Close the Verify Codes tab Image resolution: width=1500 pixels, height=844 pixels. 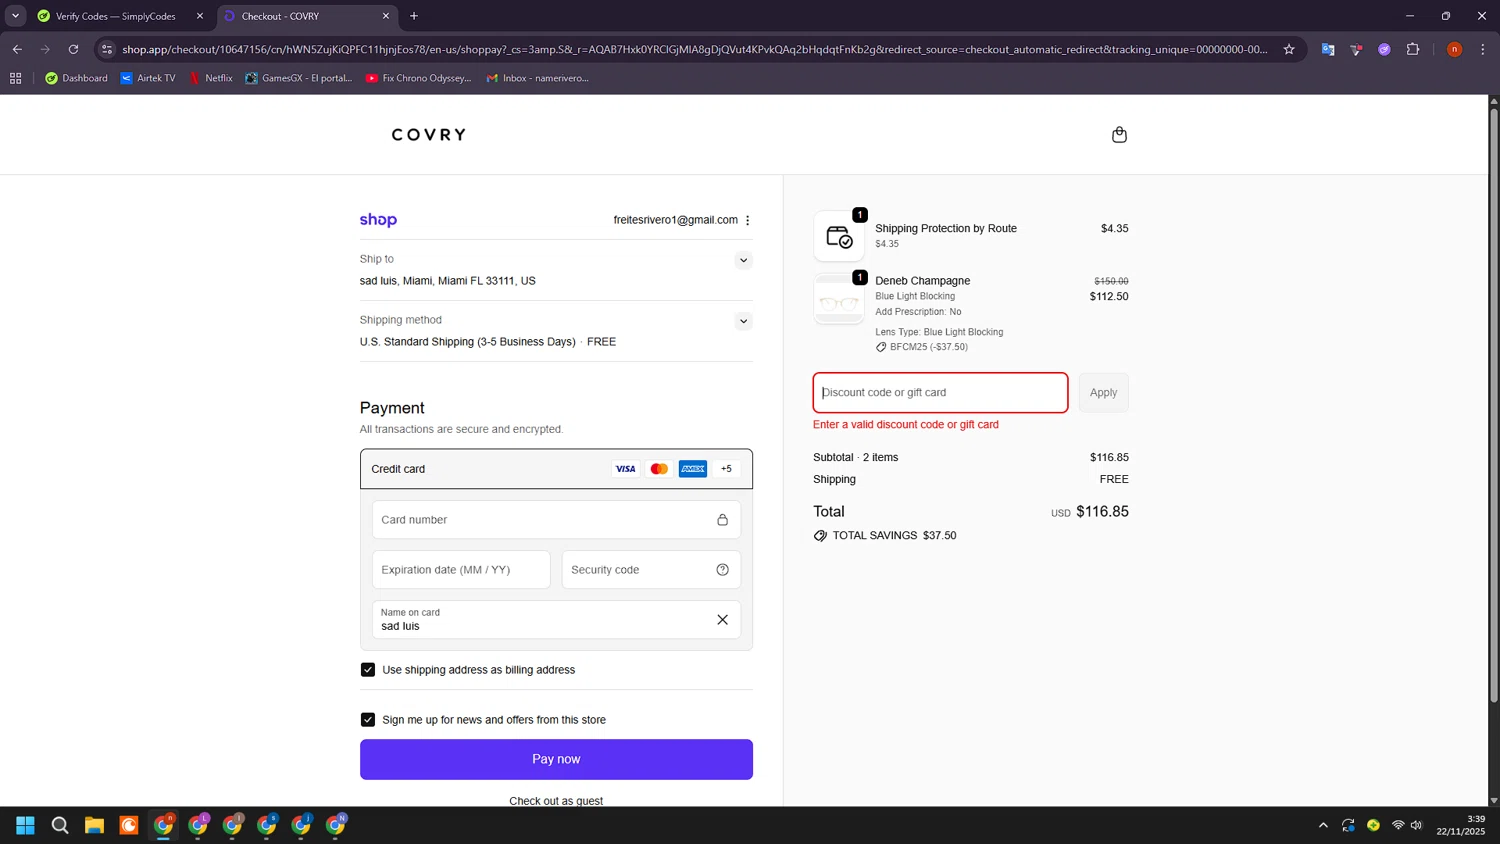pos(200,16)
